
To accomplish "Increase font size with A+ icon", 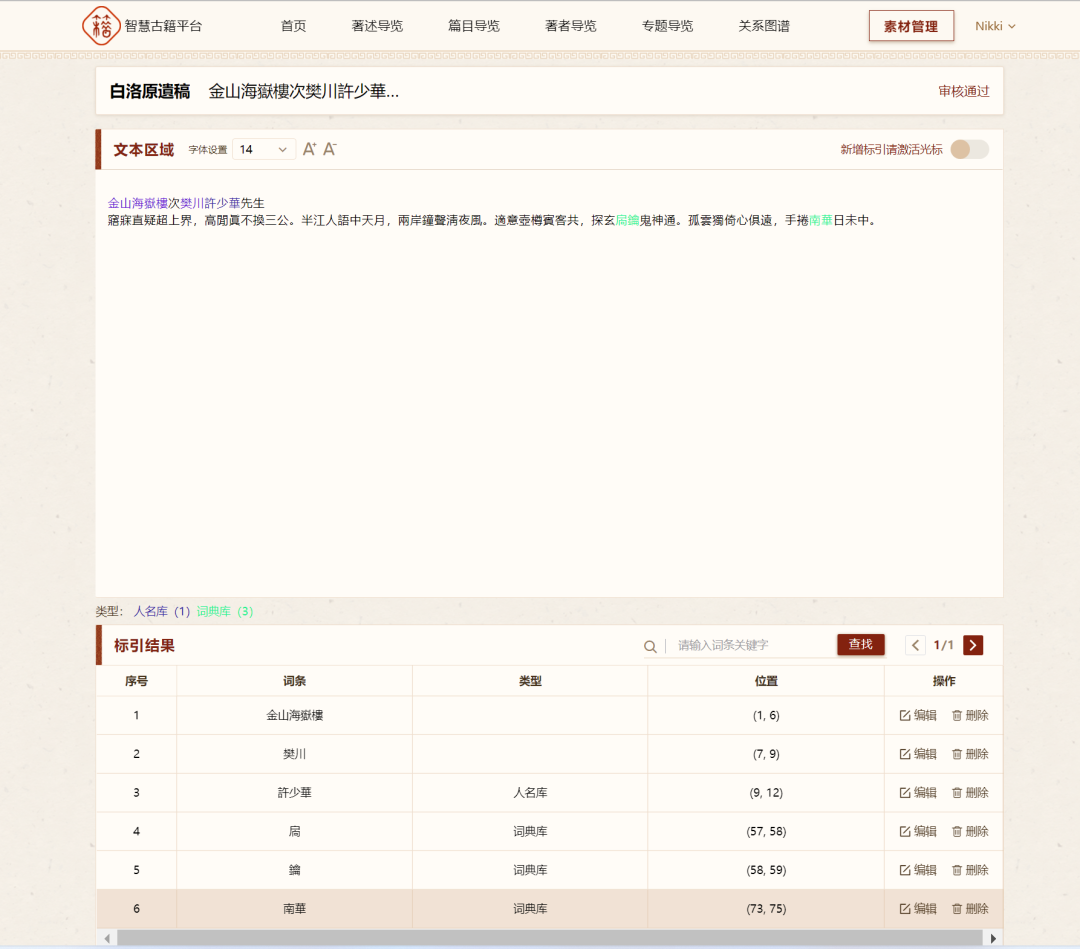I will point(309,149).
